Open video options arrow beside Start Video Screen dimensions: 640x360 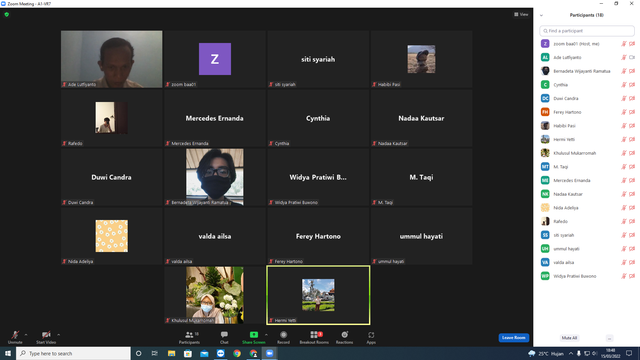(59, 335)
